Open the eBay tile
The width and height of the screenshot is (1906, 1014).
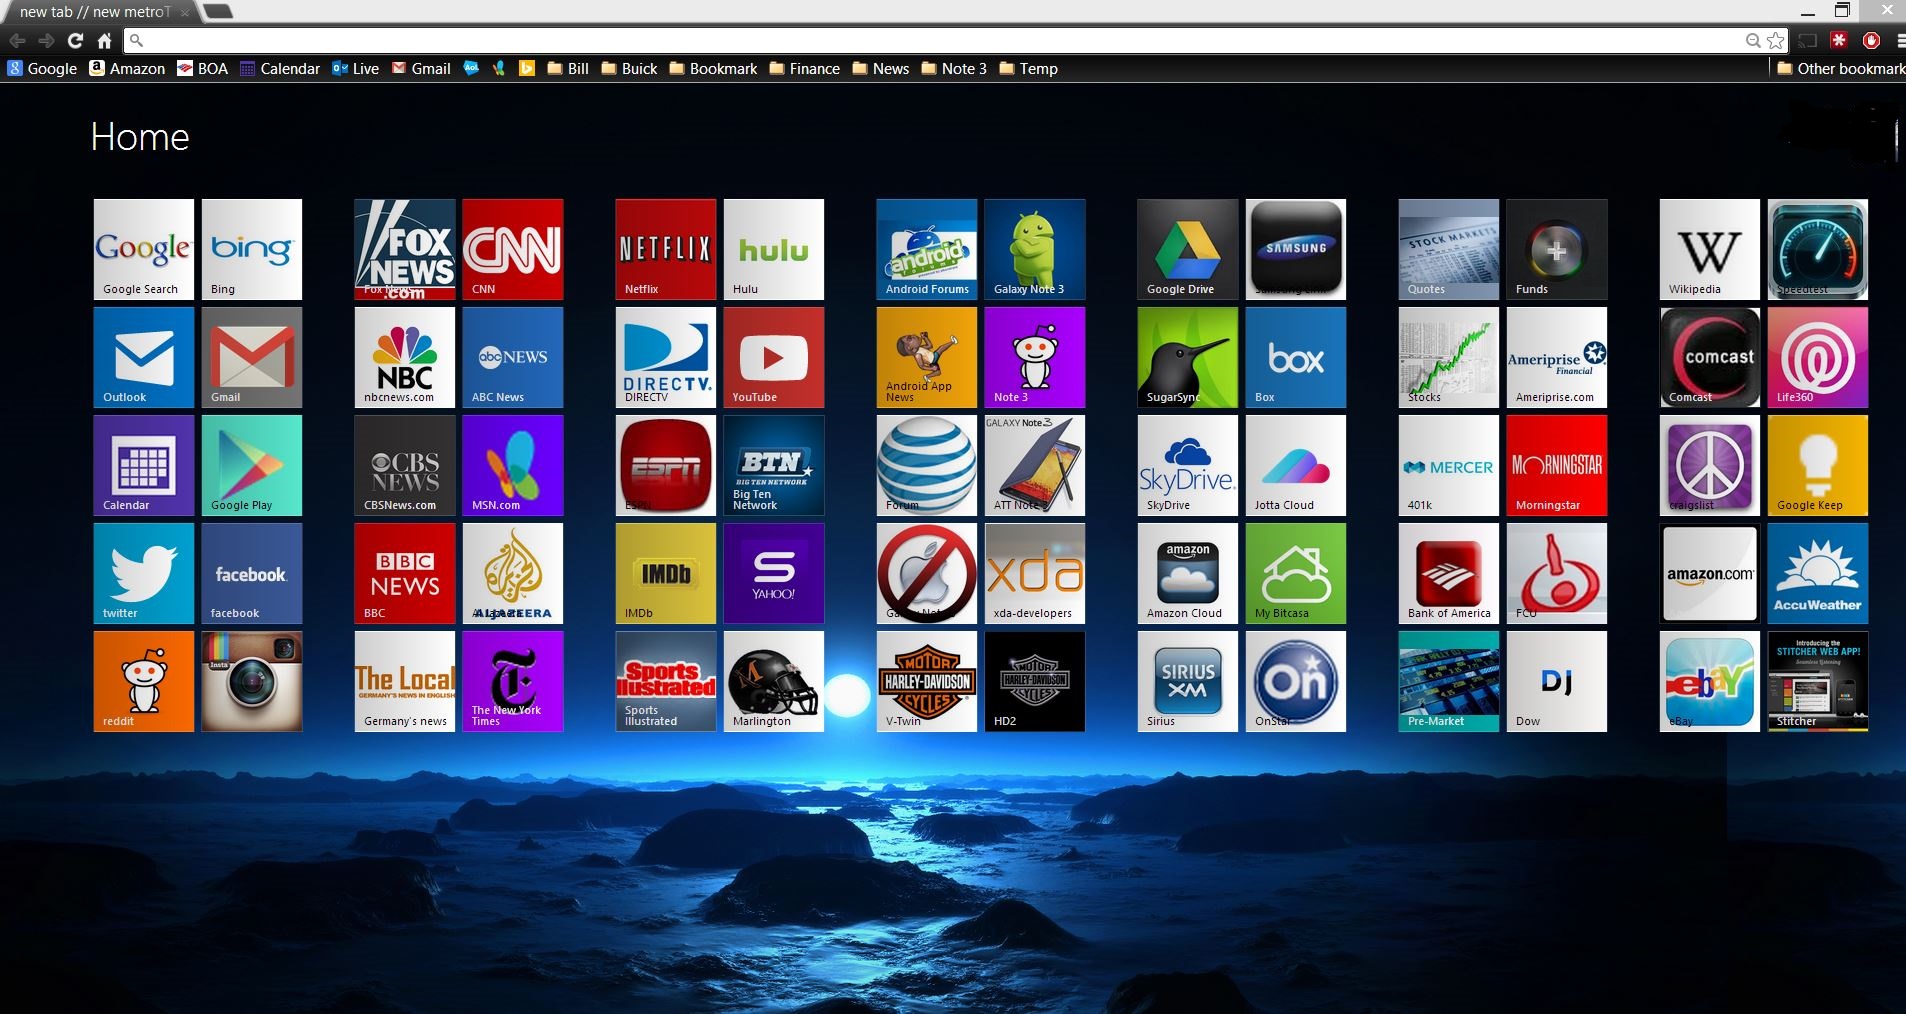click(x=1710, y=681)
